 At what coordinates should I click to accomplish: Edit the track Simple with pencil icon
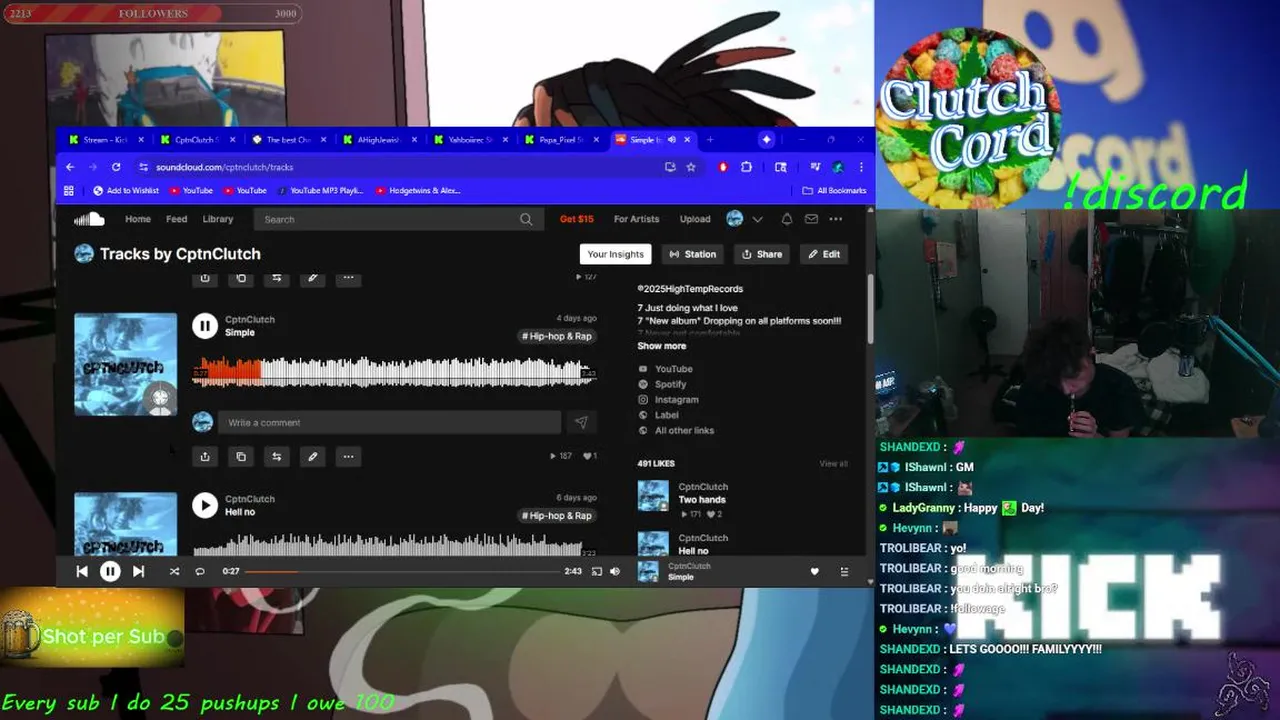pos(313,456)
